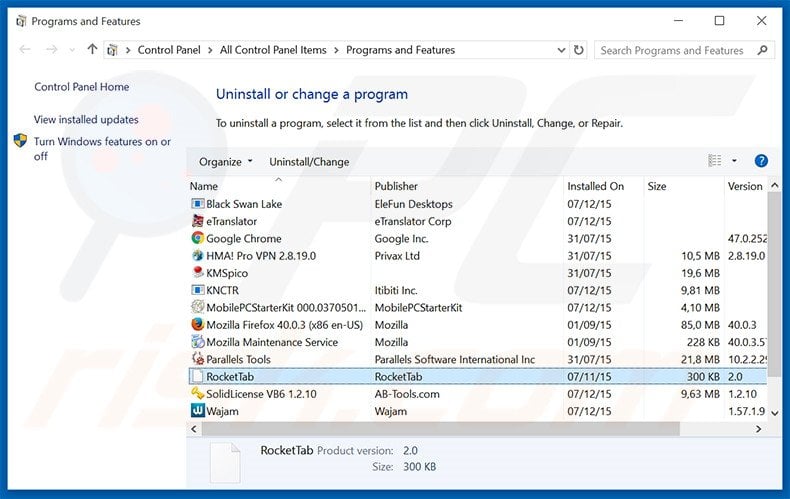
Task: Click the eTranslator program icon
Action: pos(198,221)
